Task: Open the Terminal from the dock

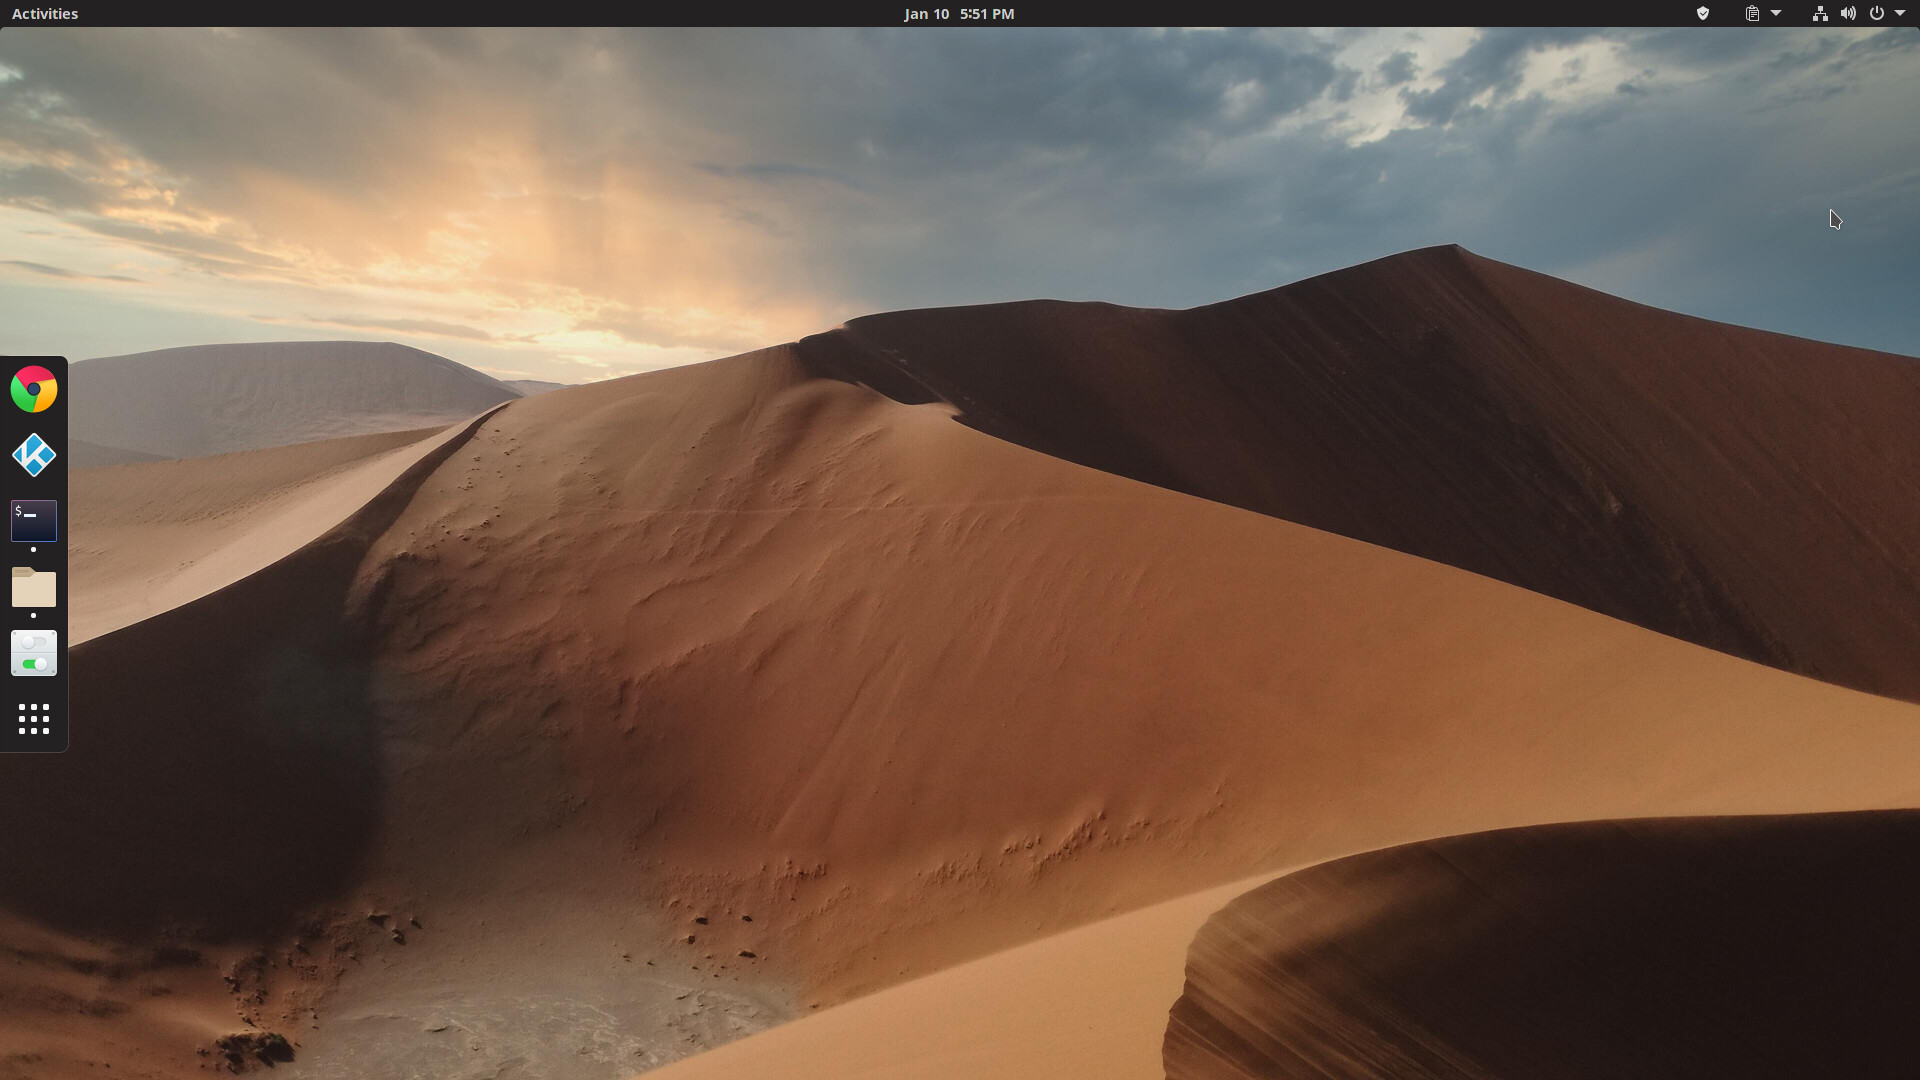Action: [x=34, y=521]
